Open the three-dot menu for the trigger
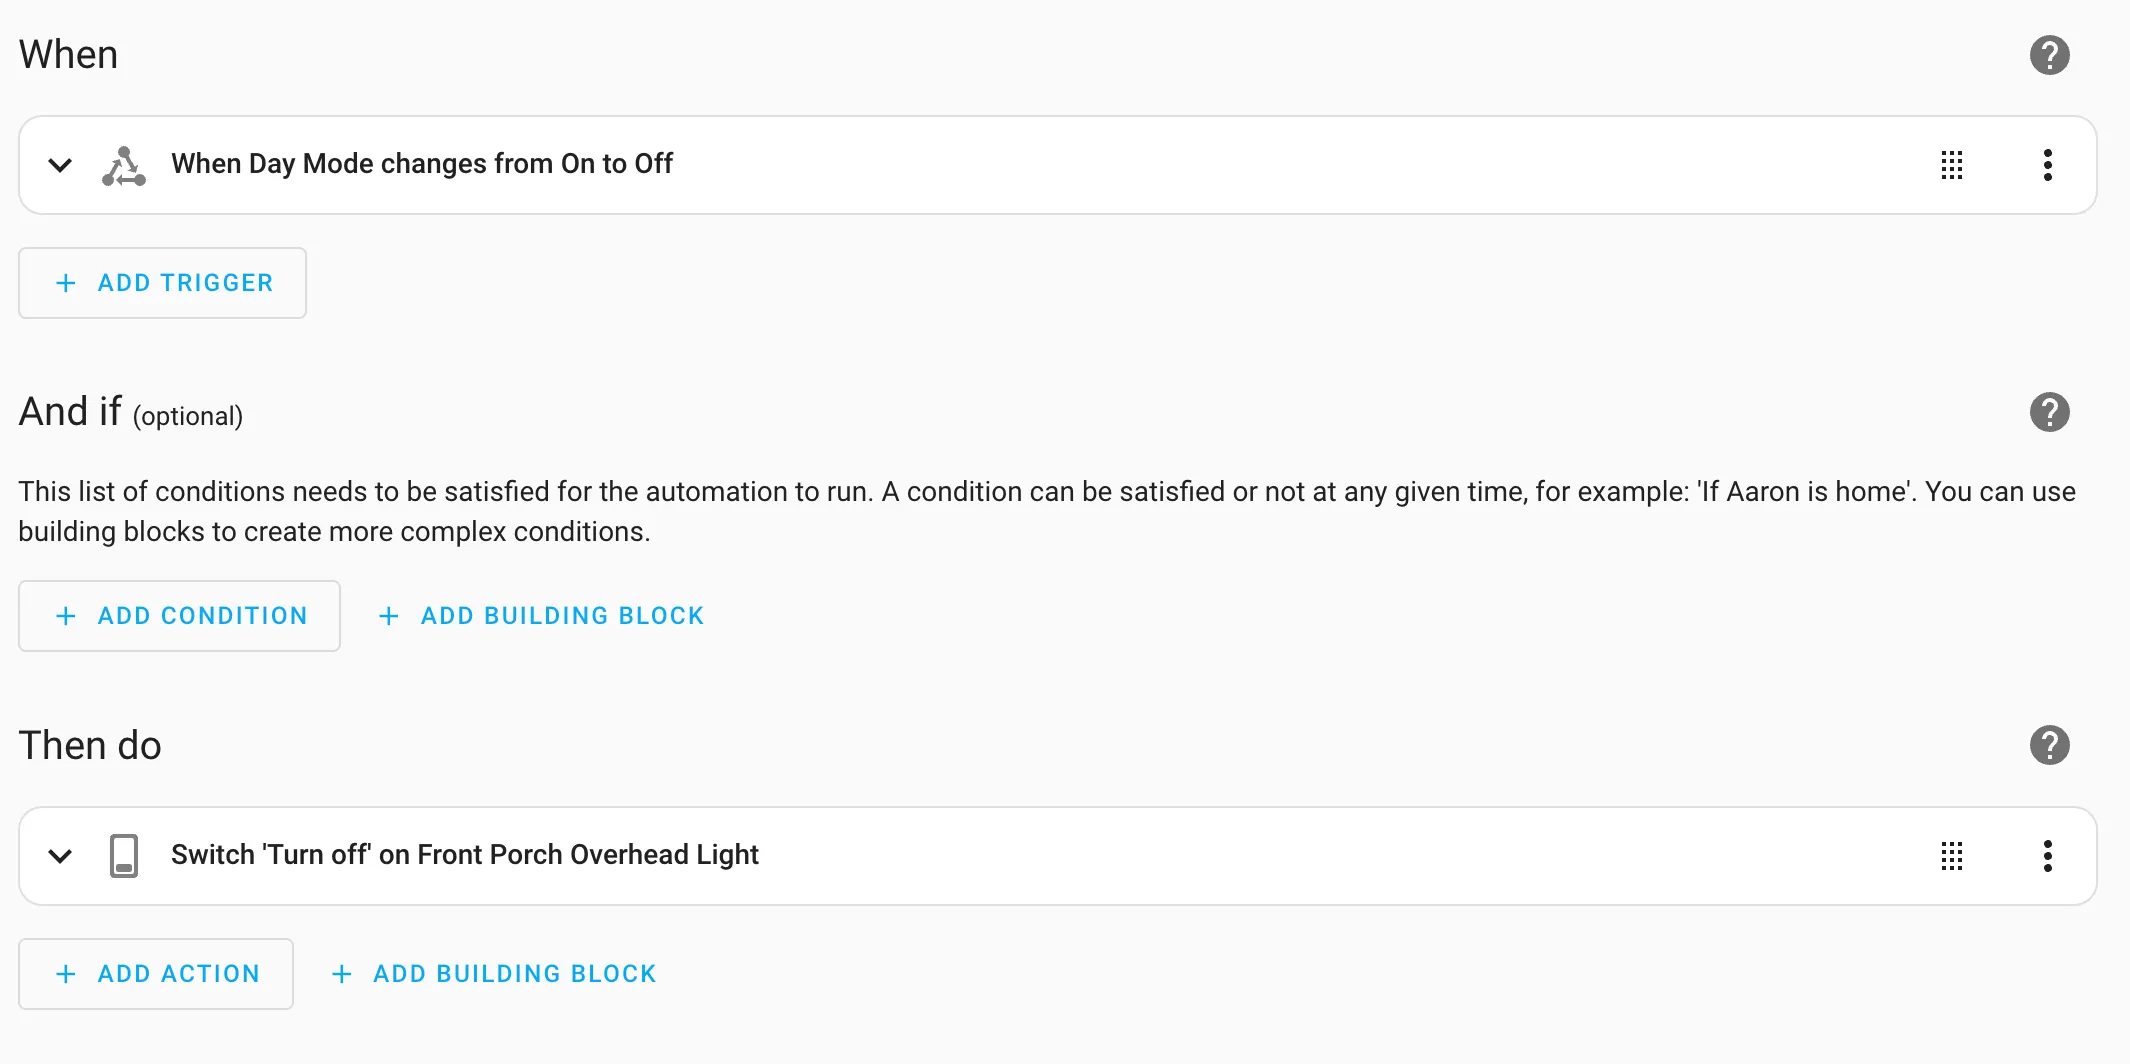 [x=2047, y=165]
